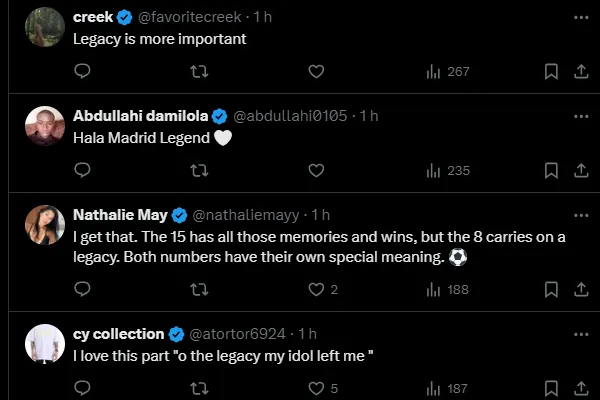Open more options on cy collection's tweet

[x=581, y=333]
